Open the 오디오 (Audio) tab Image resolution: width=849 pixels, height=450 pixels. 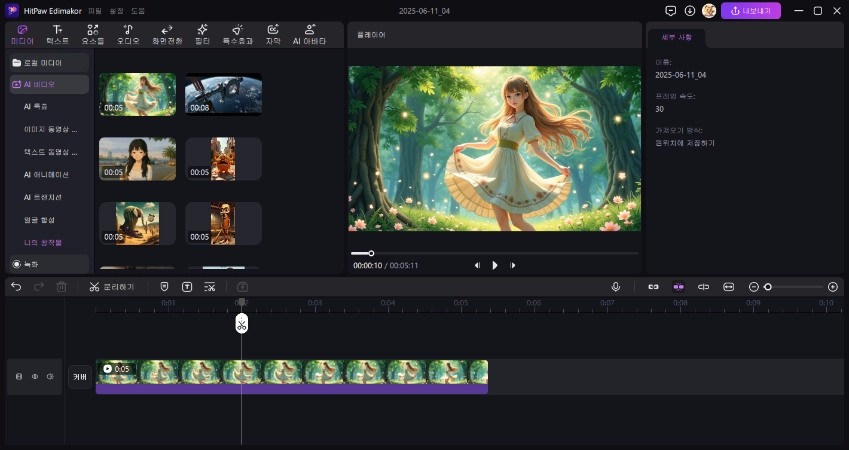tap(128, 35)
